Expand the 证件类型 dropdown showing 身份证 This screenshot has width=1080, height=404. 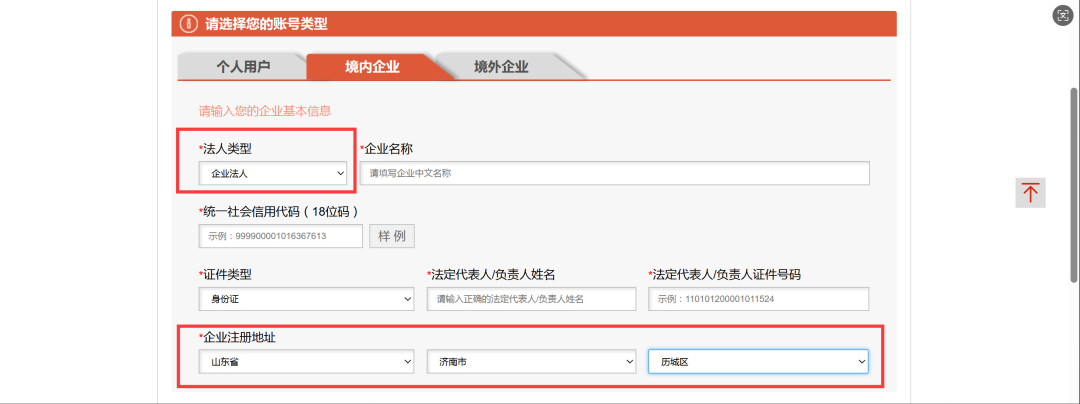pyautogui.click(x=306, y=299)
